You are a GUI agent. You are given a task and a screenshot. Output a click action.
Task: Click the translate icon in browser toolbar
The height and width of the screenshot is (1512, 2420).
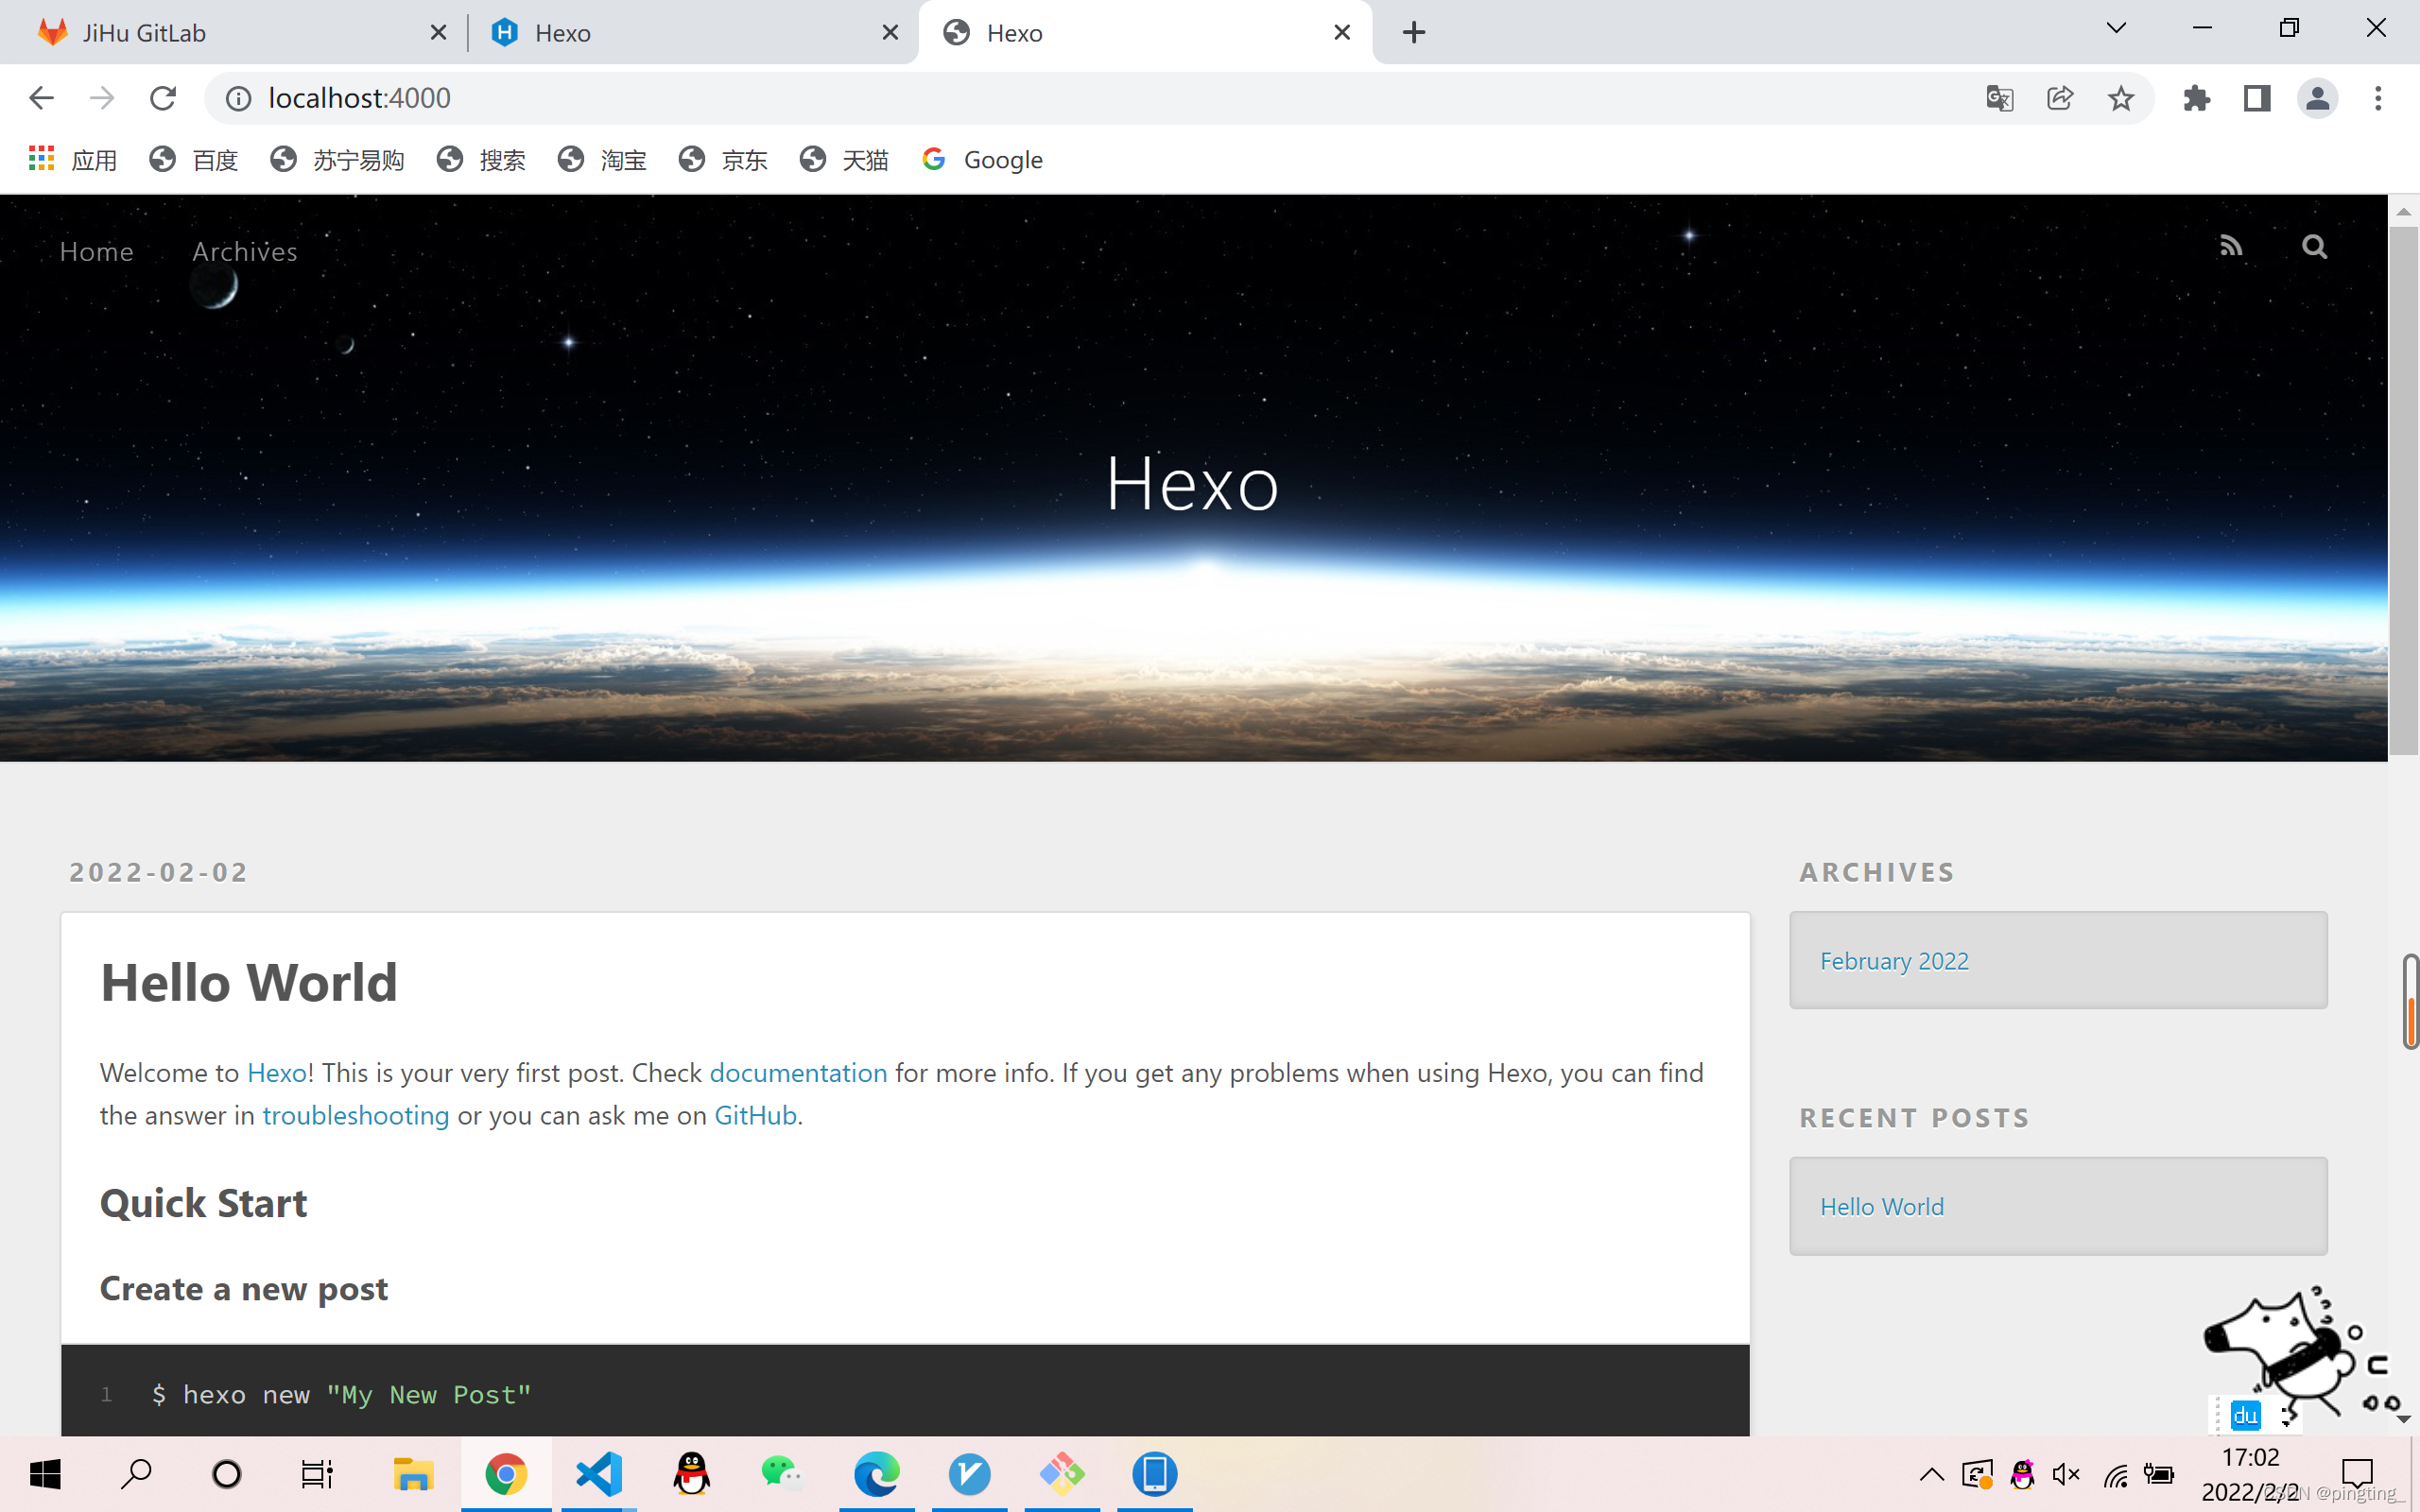[x=2000, y=97]
